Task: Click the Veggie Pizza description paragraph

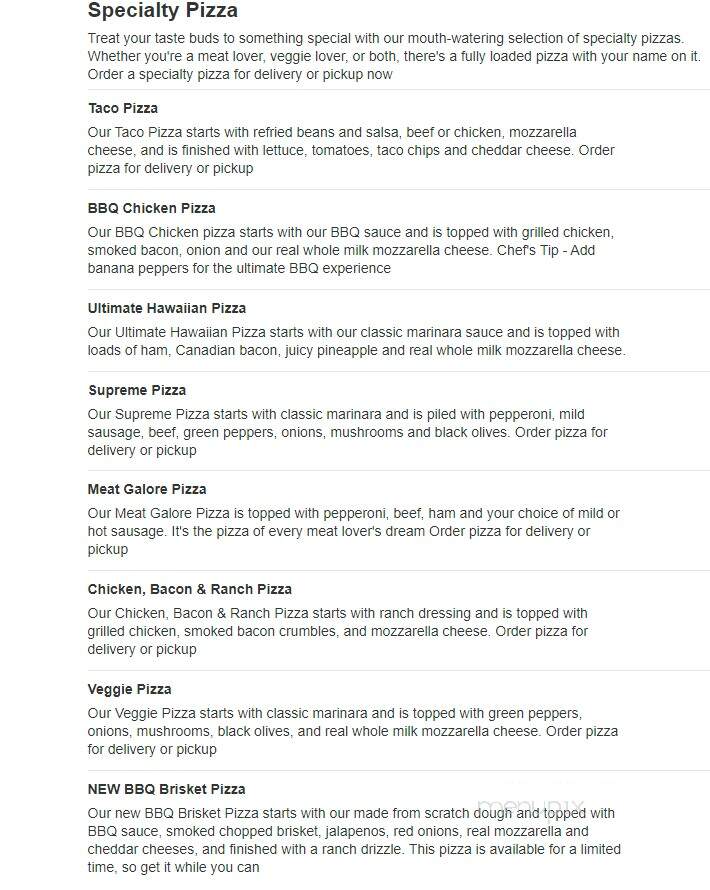Action: (x=352, y=731)
